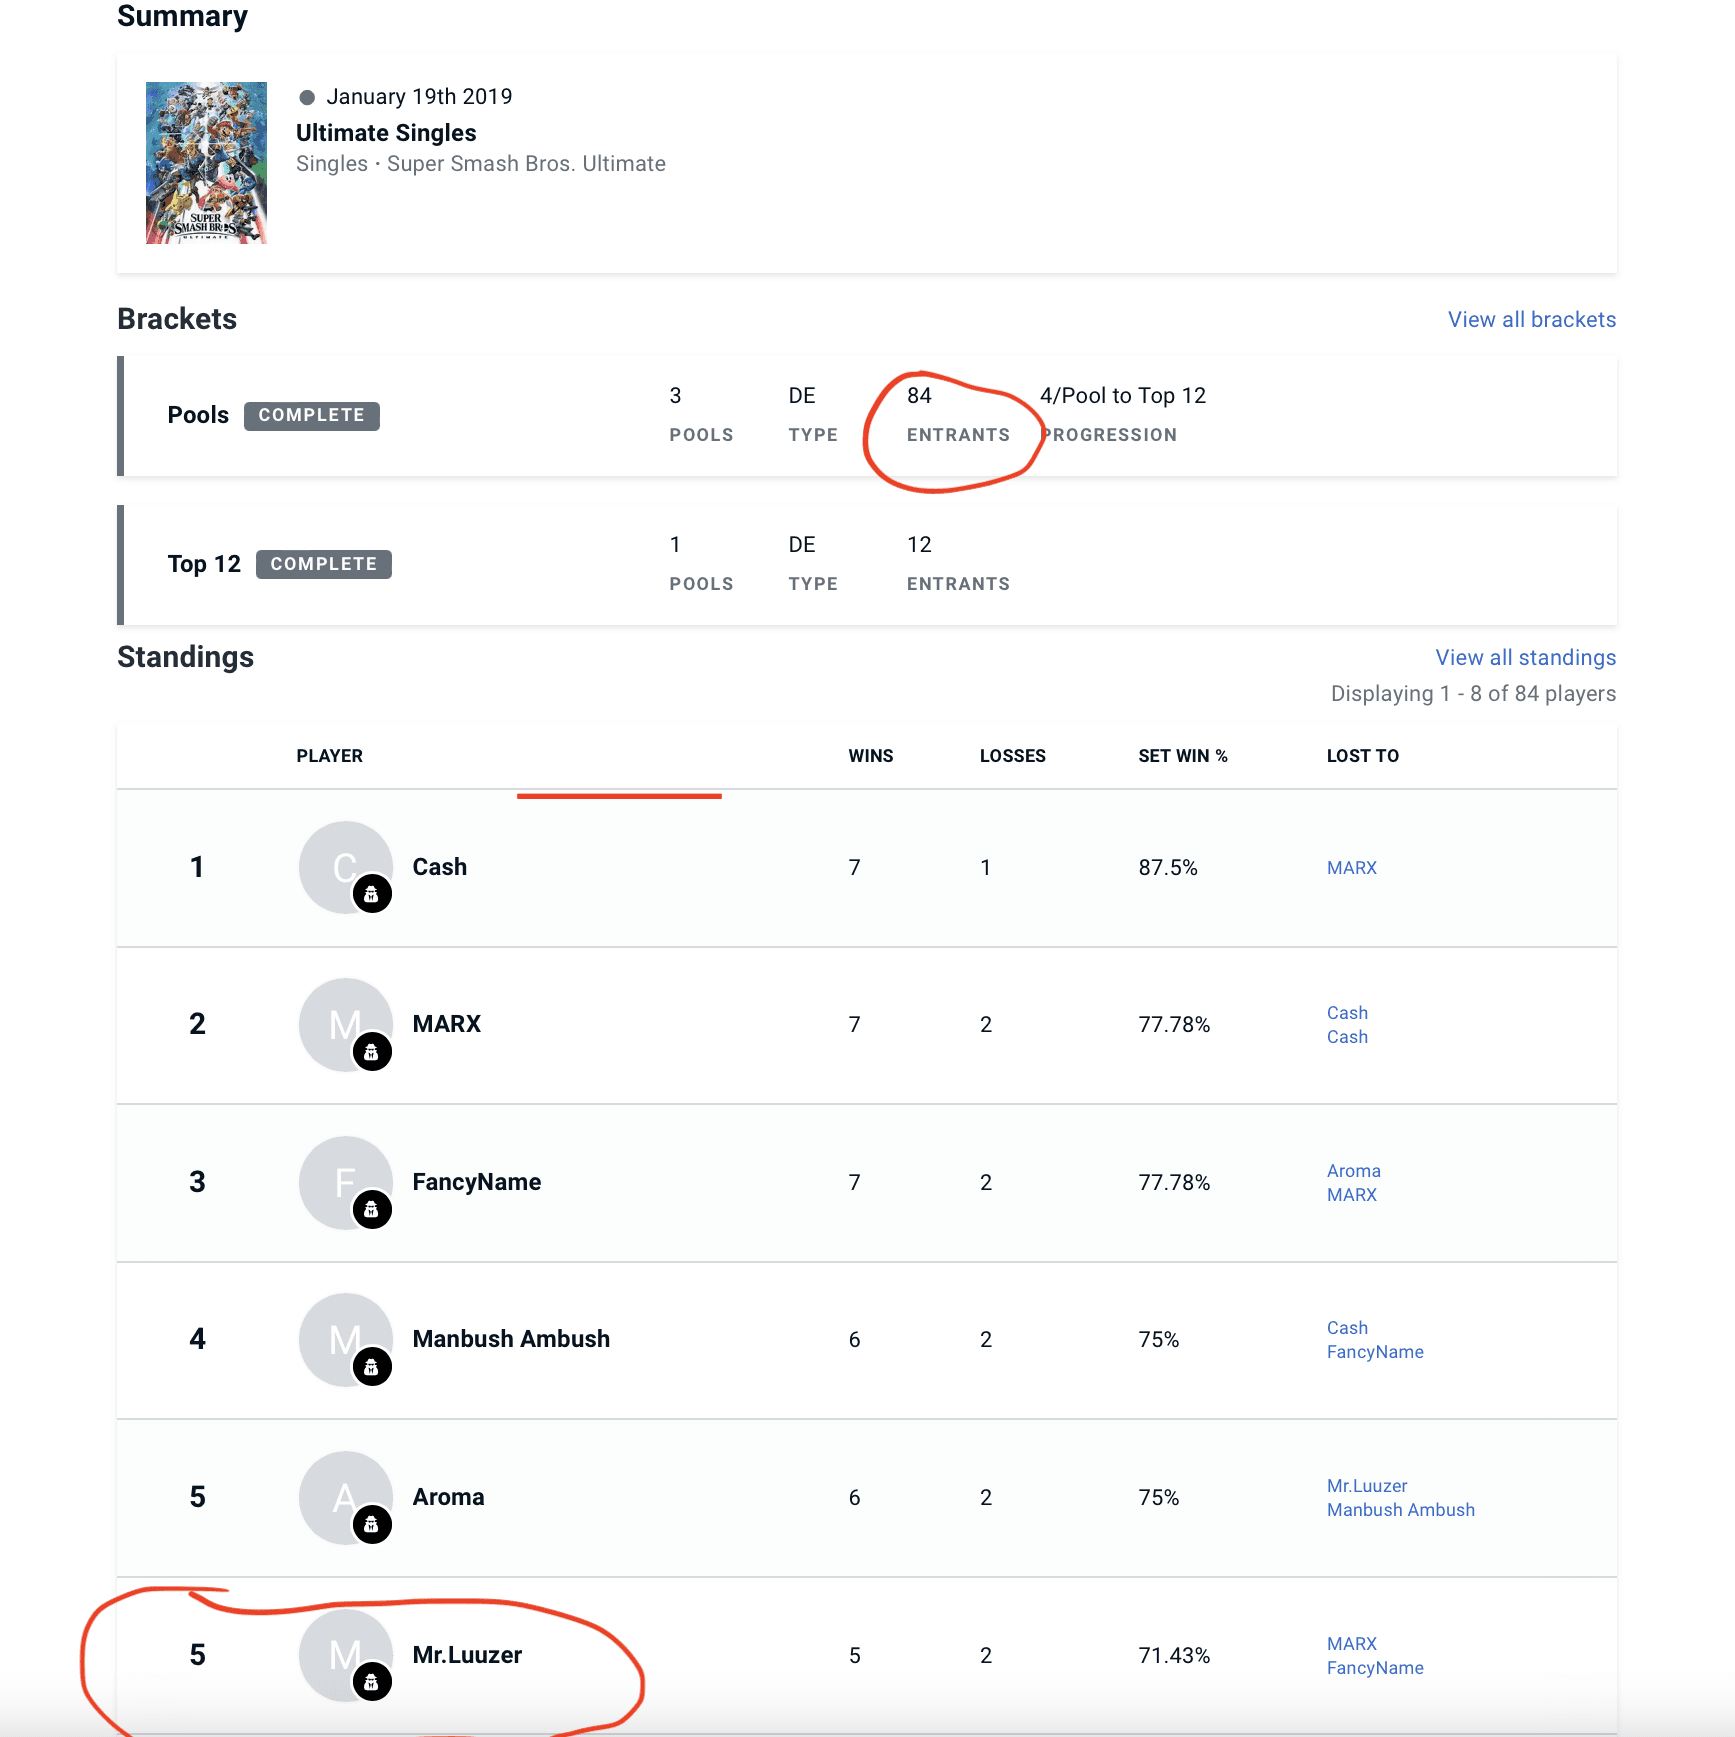
Task: Open Manbush Ambush link in Aroma's Lost To
Action: (x=1401, y=1510)
